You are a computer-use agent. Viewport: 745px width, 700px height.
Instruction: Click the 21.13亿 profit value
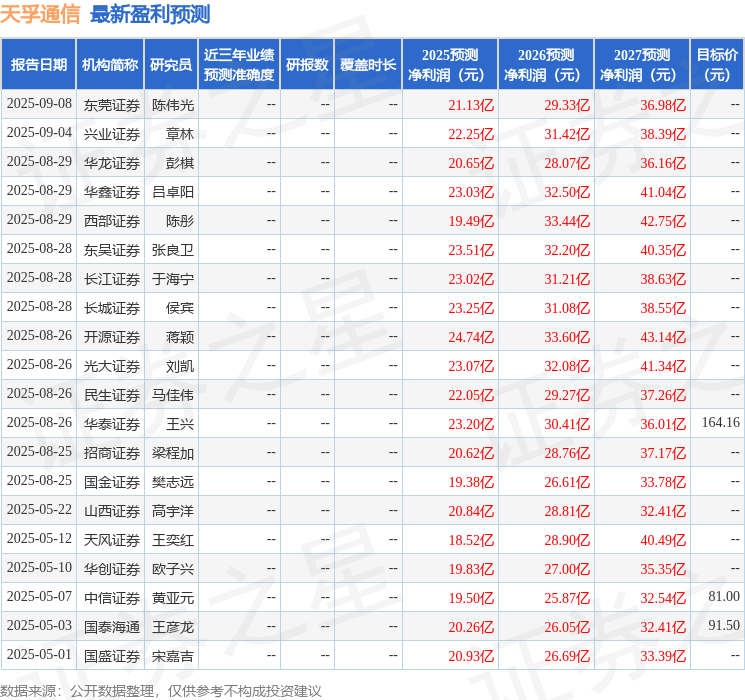(x=471, y=105)
